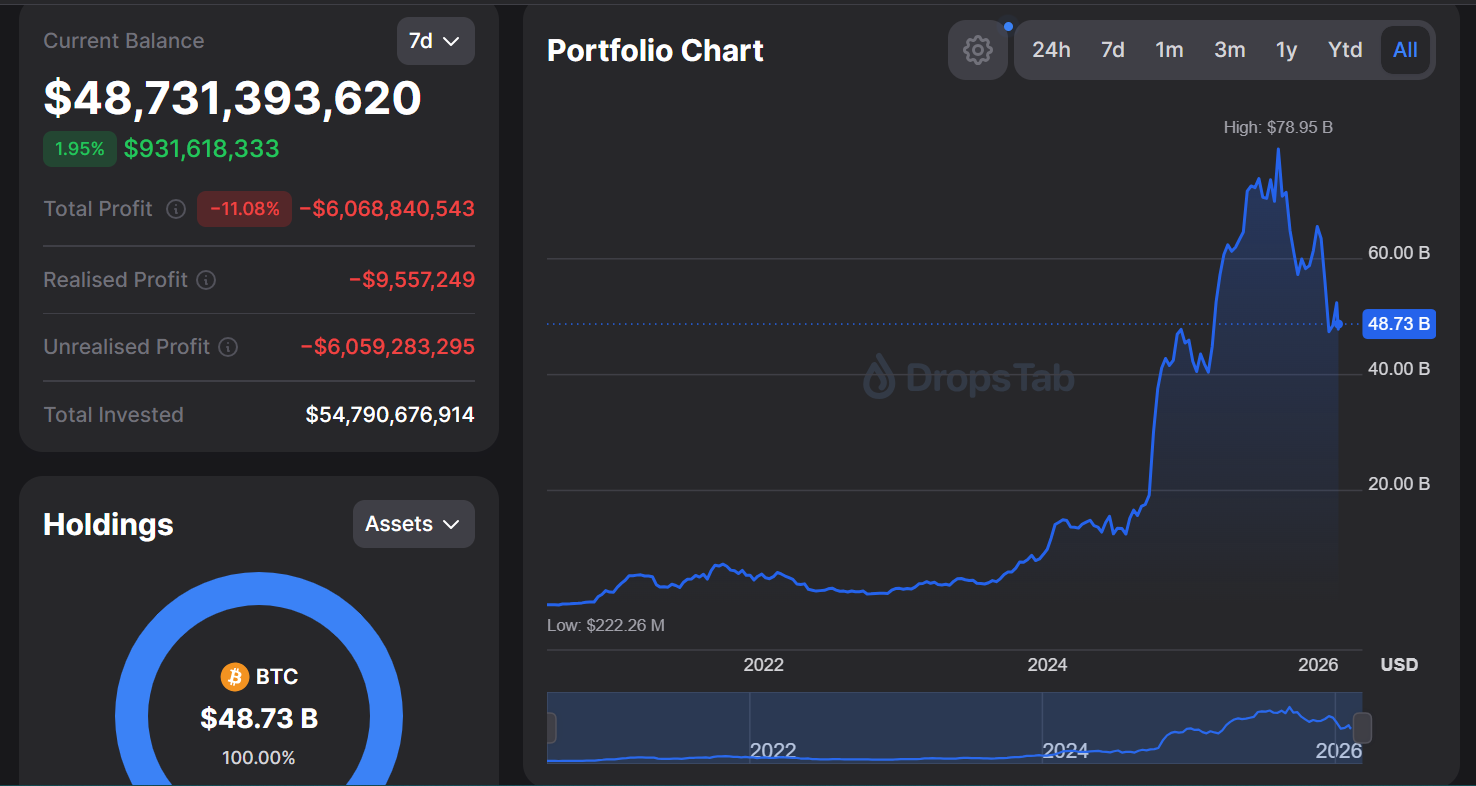1476x786 pixels.
Task: Click the info icon beside Realised Profit
Action: click(x=207, y=280)
